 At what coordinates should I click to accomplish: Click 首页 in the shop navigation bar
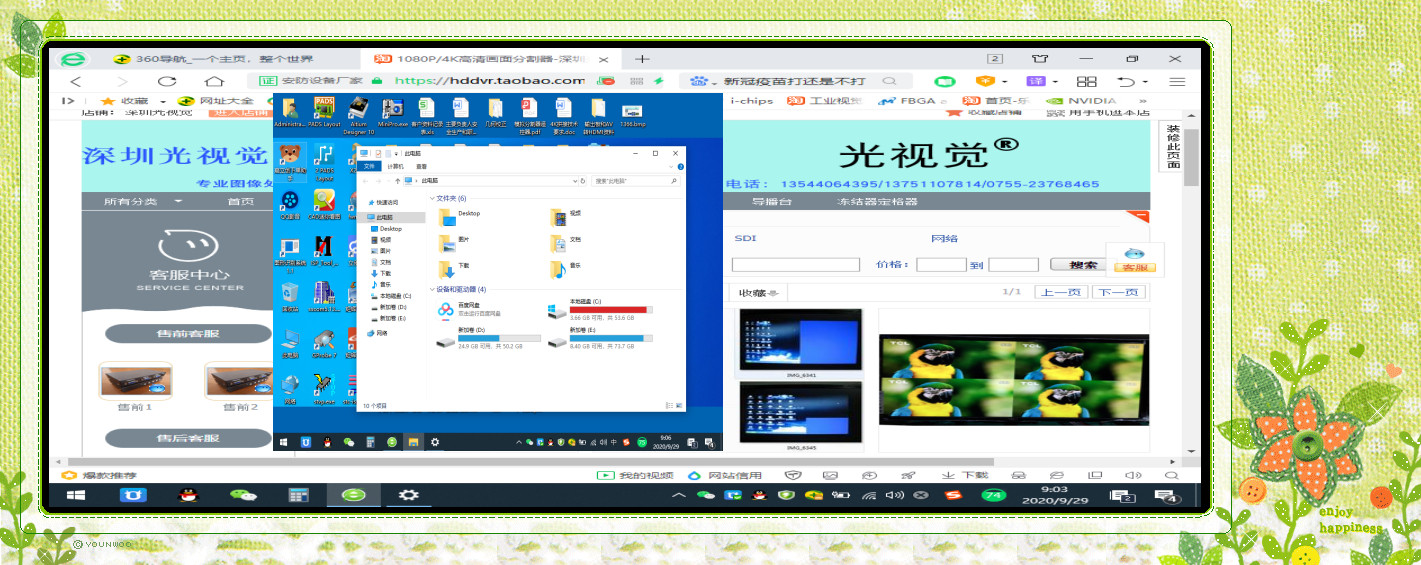pos(240,201)
